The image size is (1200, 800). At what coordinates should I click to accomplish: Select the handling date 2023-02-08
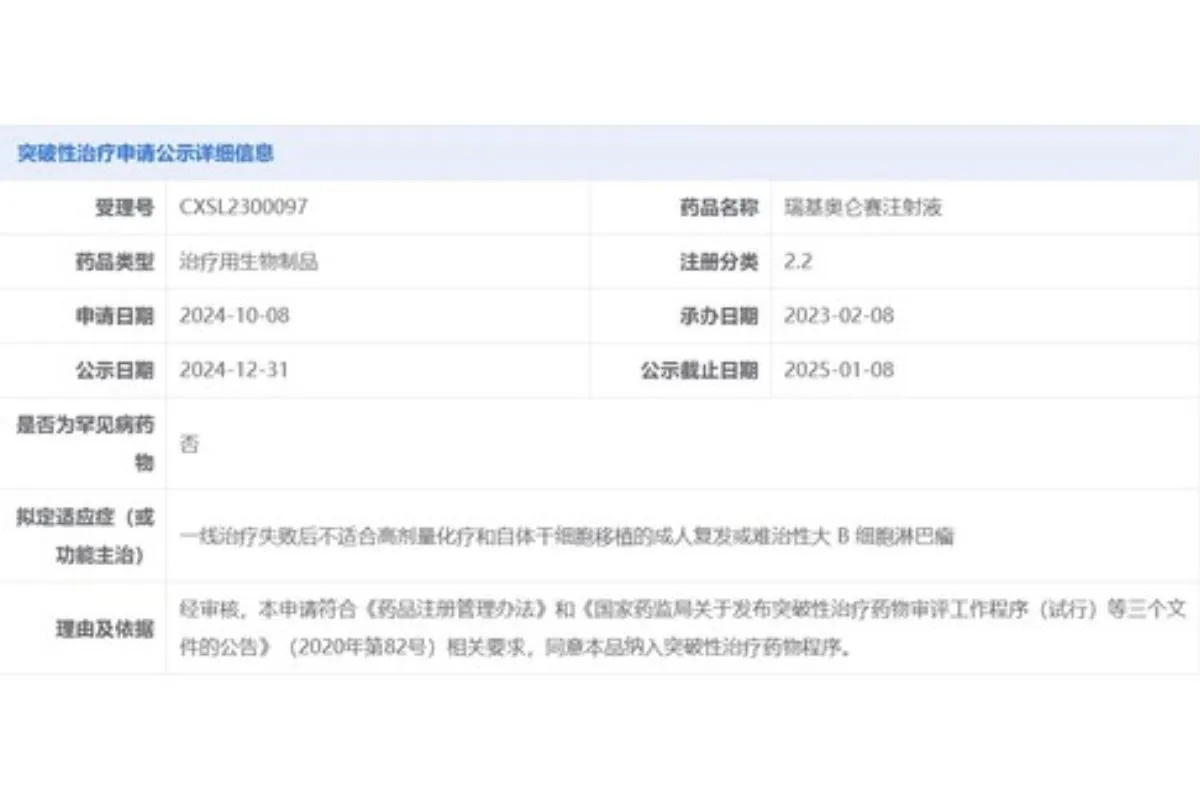coord(839,316)
